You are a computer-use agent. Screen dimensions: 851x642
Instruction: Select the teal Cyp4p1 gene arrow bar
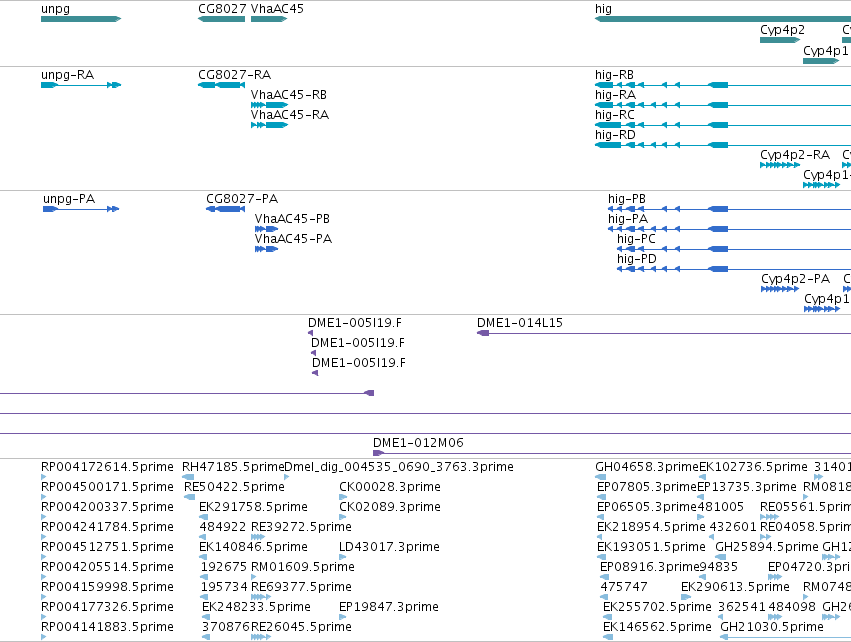[x=821, y=61]
